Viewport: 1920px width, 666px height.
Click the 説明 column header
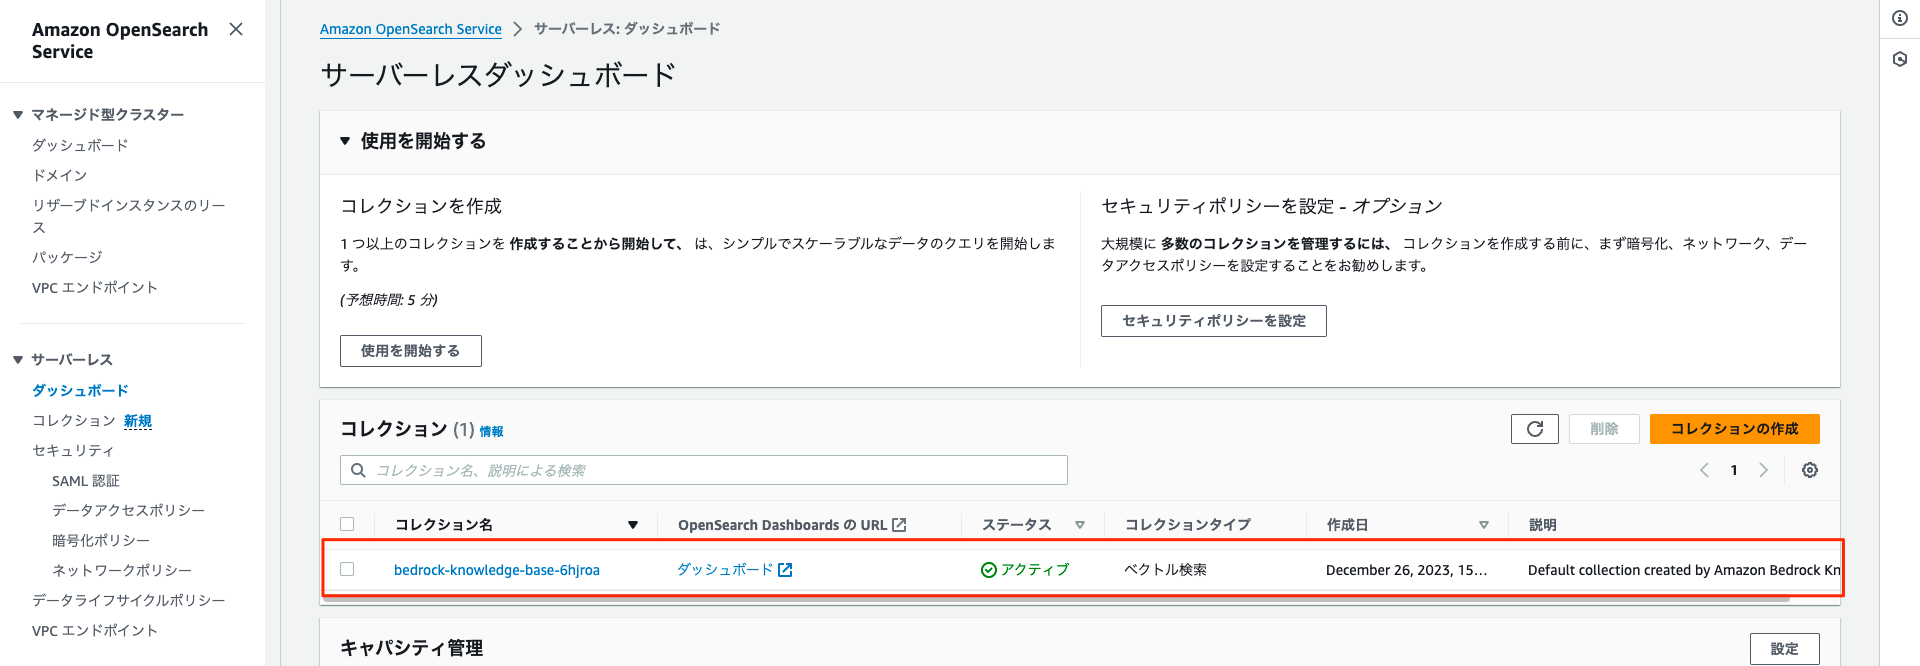[1543, 525]
